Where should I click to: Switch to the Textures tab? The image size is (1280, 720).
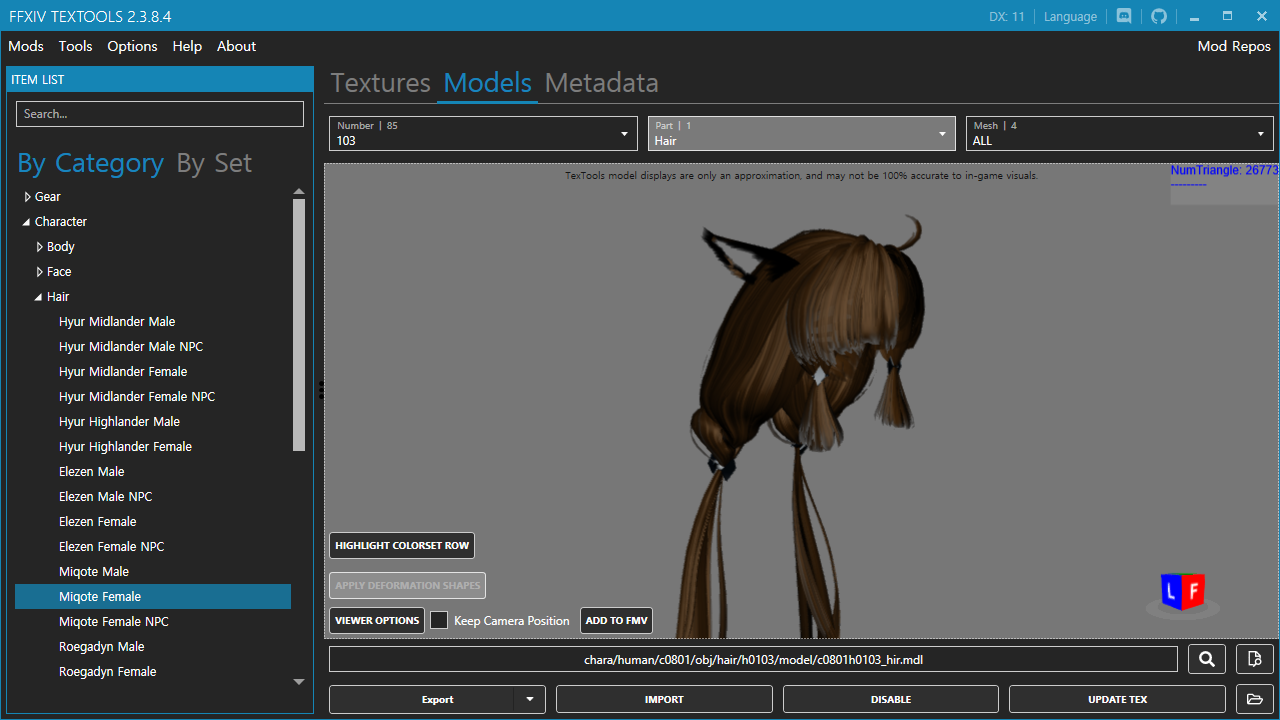tap(381, 83)
